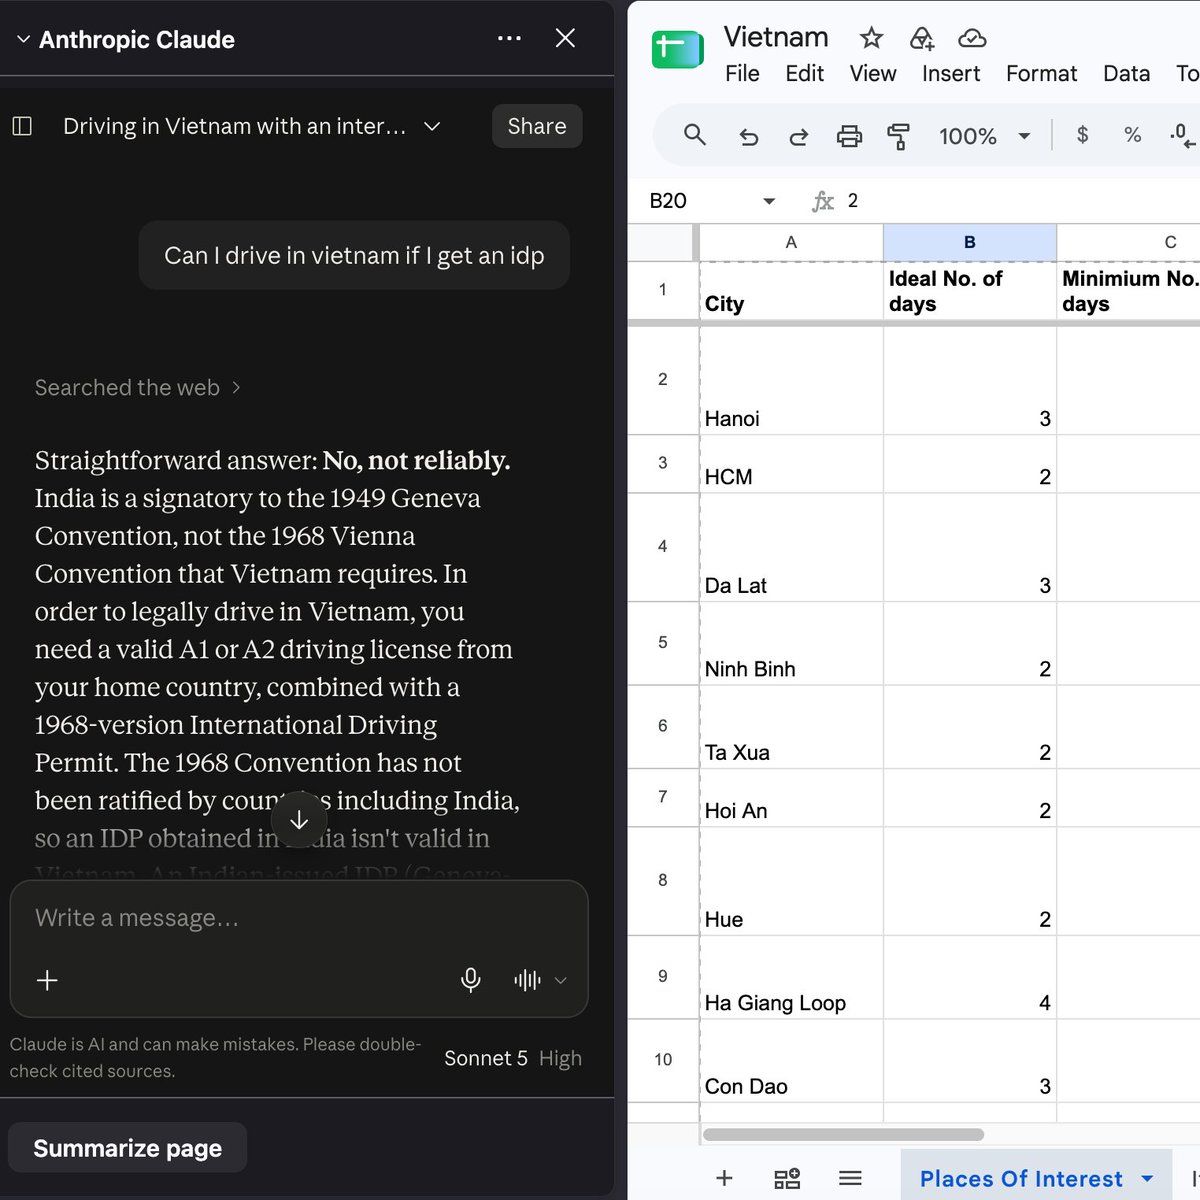Select the Hanoi cell
The height and width of the screenshot is (1200, 1200).
[x=791, y=379]
